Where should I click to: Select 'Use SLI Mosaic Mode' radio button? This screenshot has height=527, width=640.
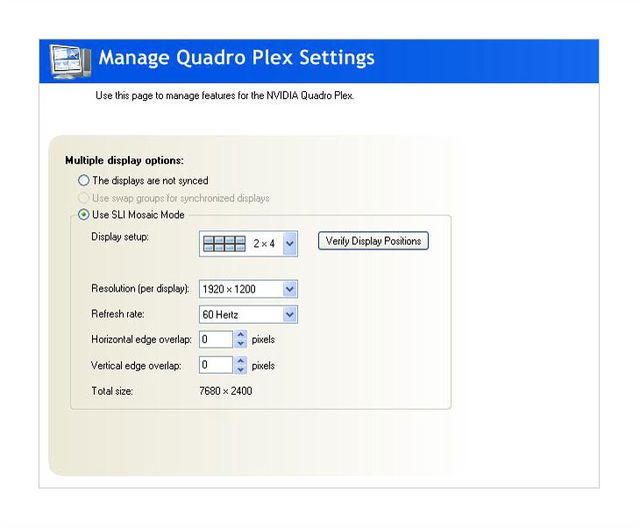(x=83, y=215)
